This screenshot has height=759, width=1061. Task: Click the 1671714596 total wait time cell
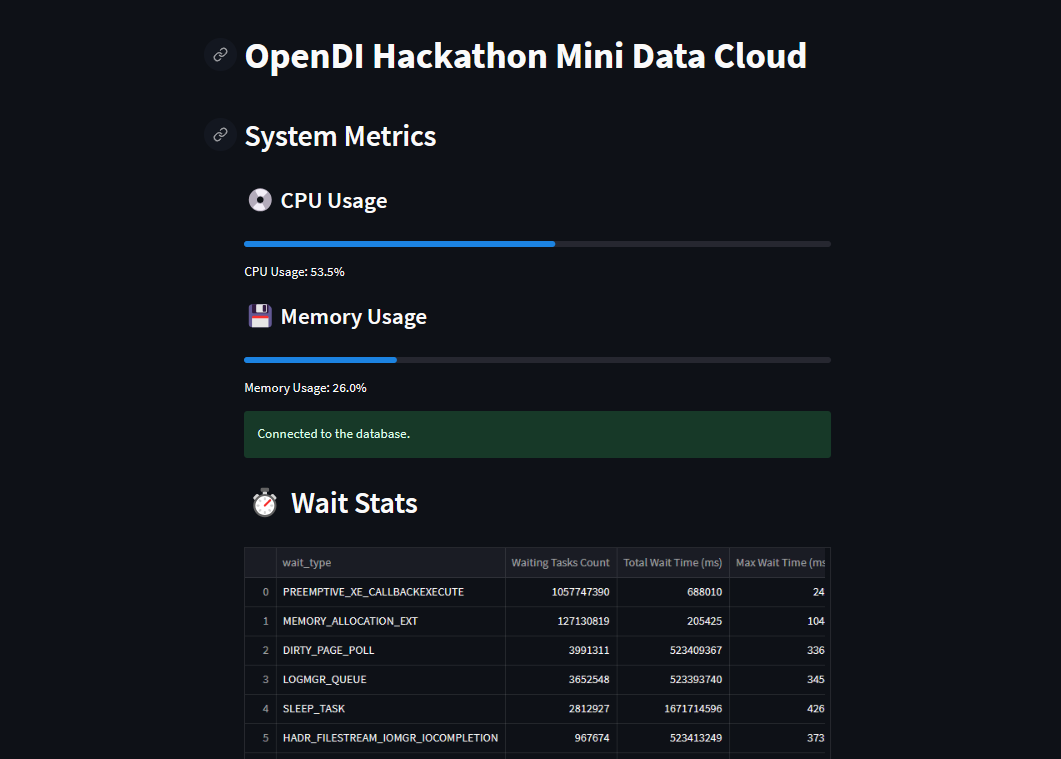(x=673, y=708)
